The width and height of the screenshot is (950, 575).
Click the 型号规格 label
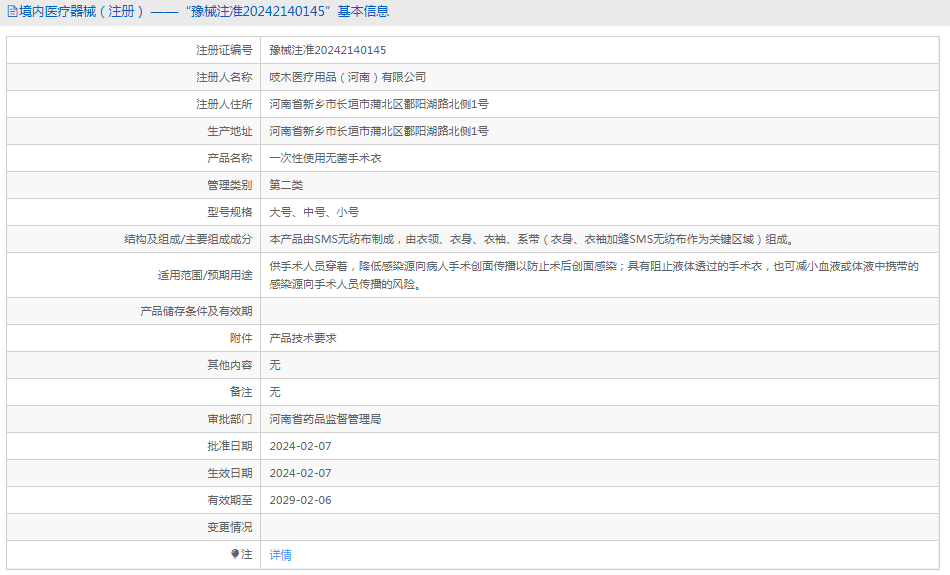click(230, 212)
